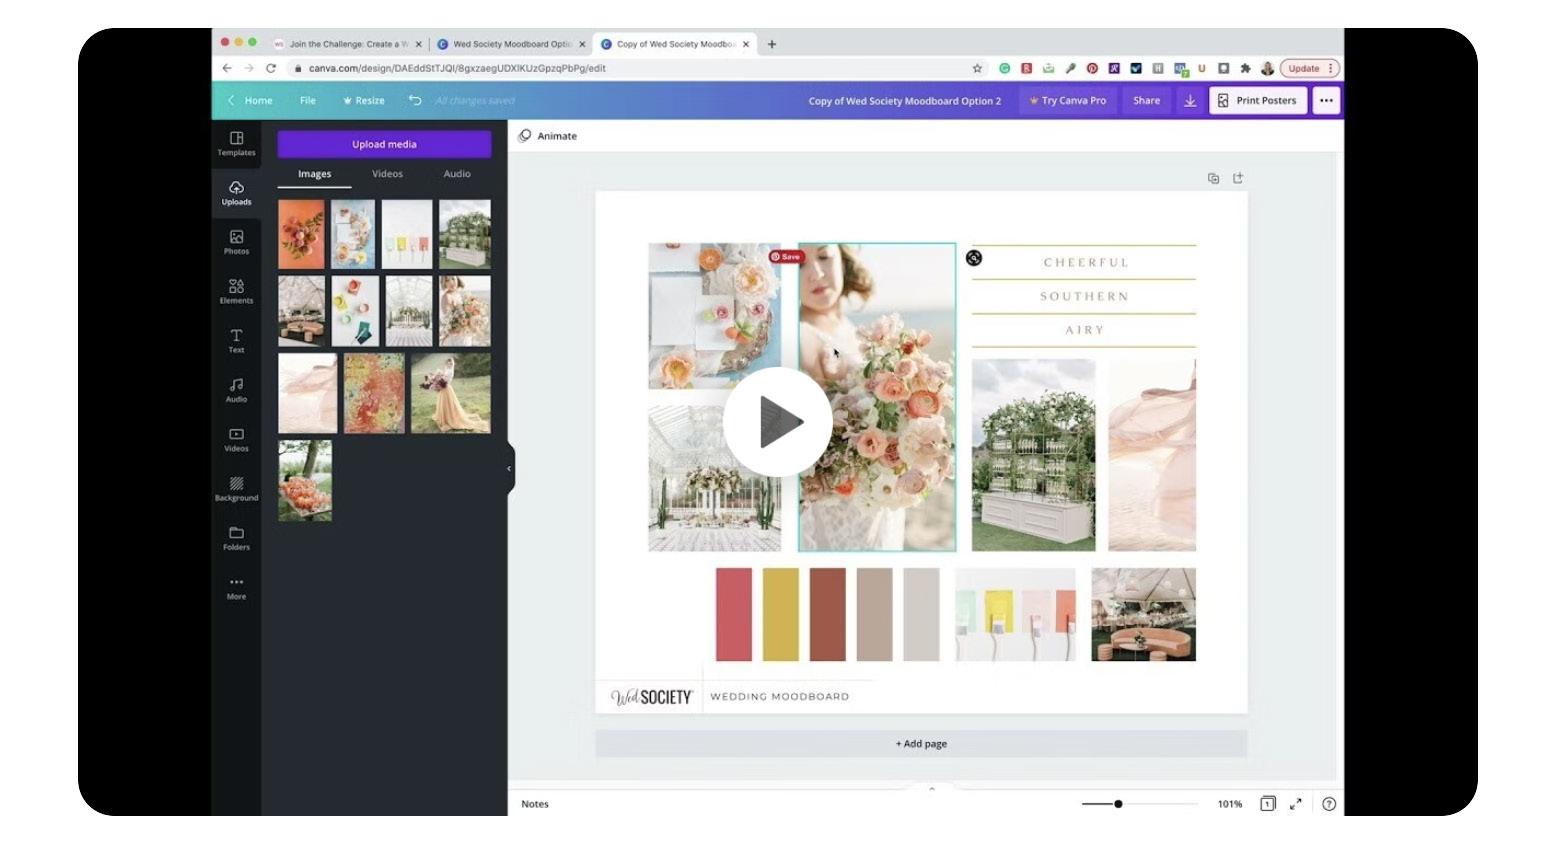Click the Share button
1562x848 pixels.
click(1146, 100)
